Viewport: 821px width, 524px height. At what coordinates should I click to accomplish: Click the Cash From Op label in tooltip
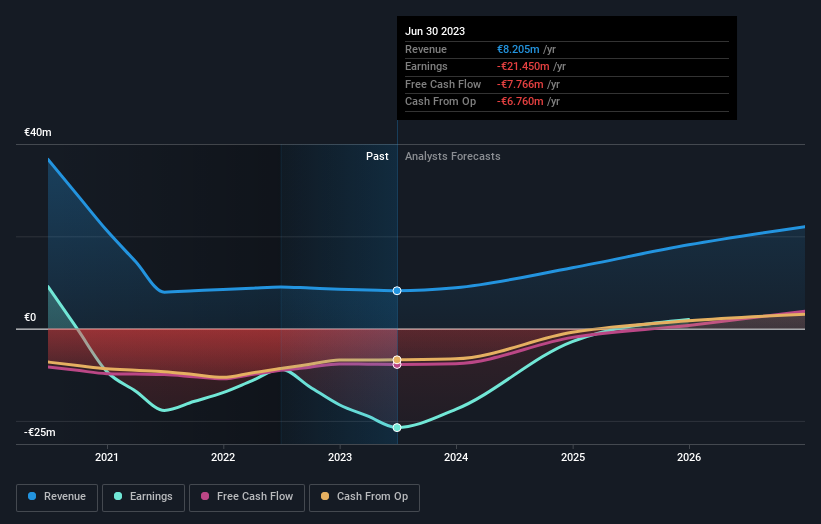[x=440, y=102]
